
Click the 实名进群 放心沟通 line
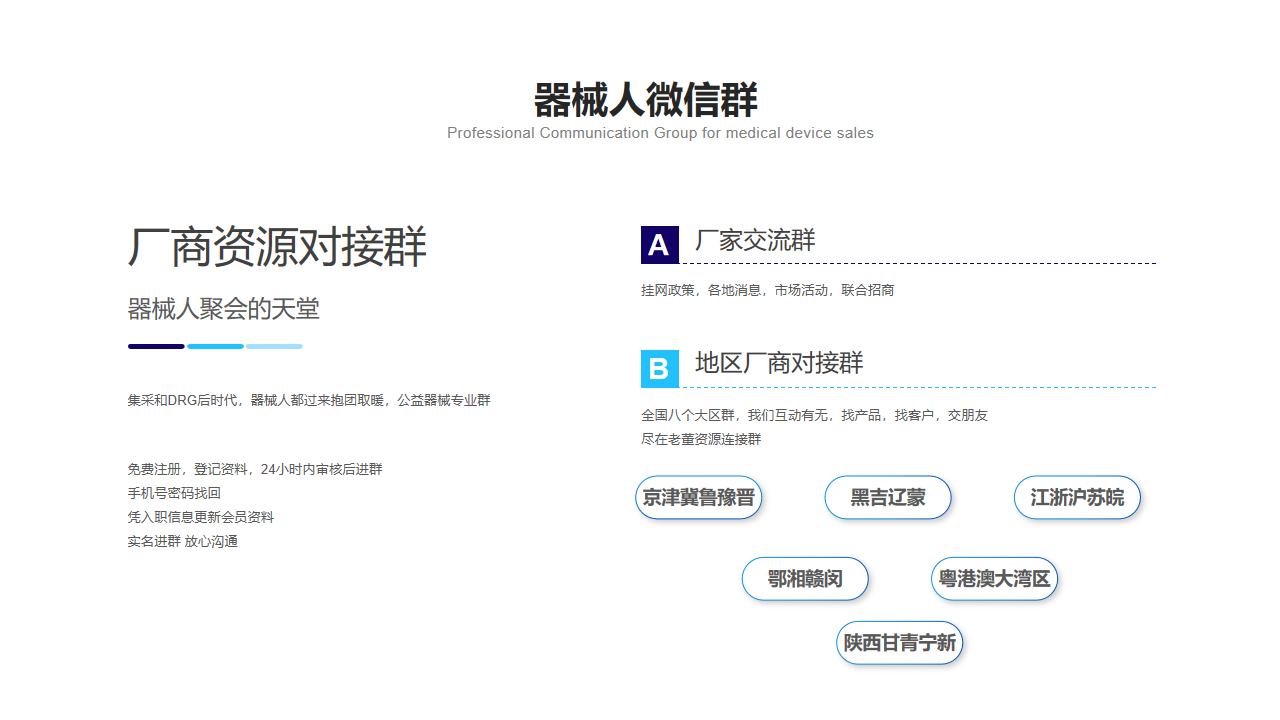(x=182, y=541)
